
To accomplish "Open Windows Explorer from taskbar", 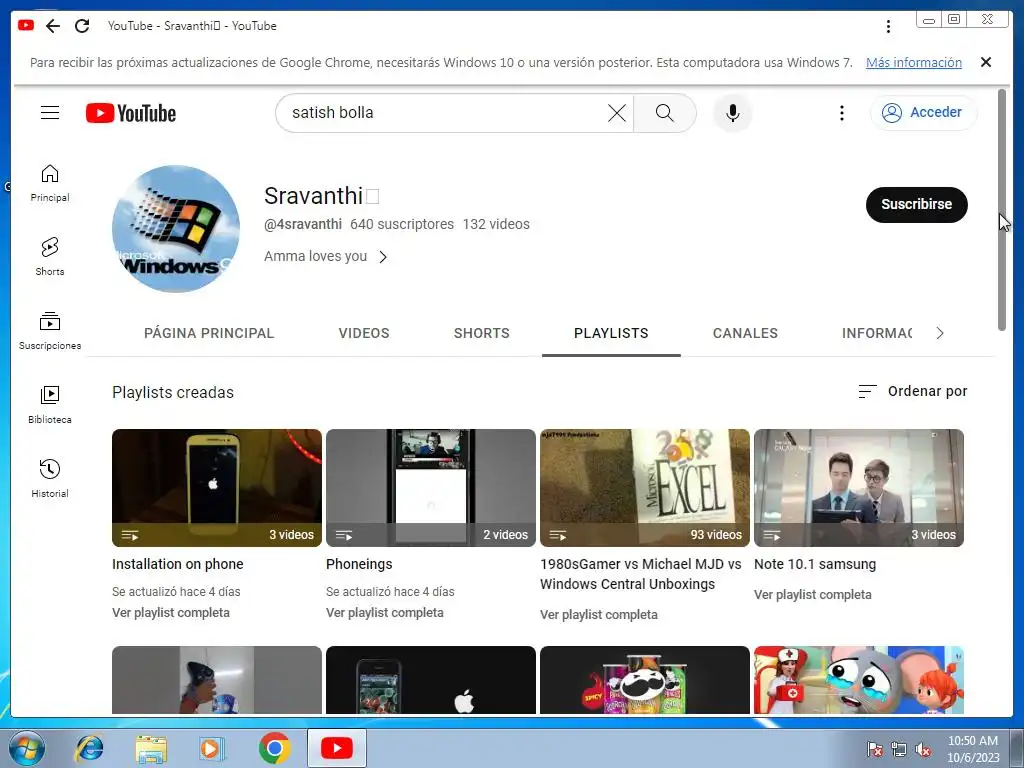I will coord(152,748).
